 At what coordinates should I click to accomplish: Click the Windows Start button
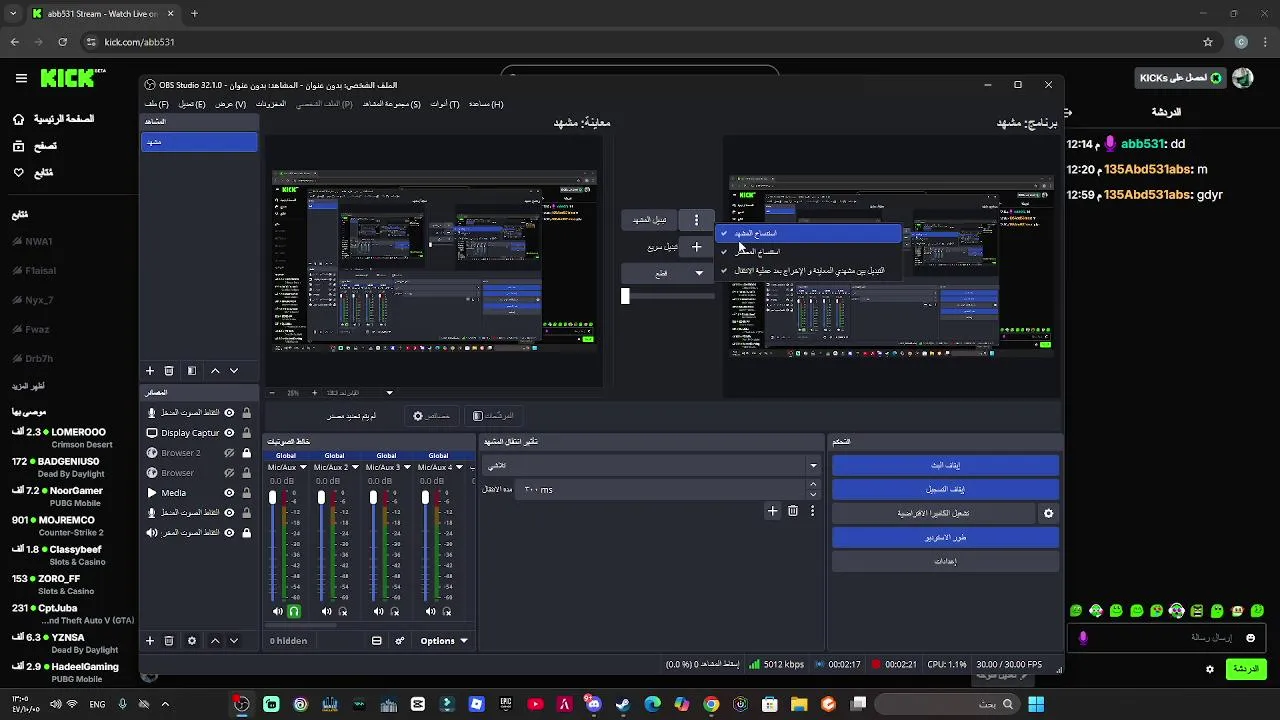pos(1036,704)
